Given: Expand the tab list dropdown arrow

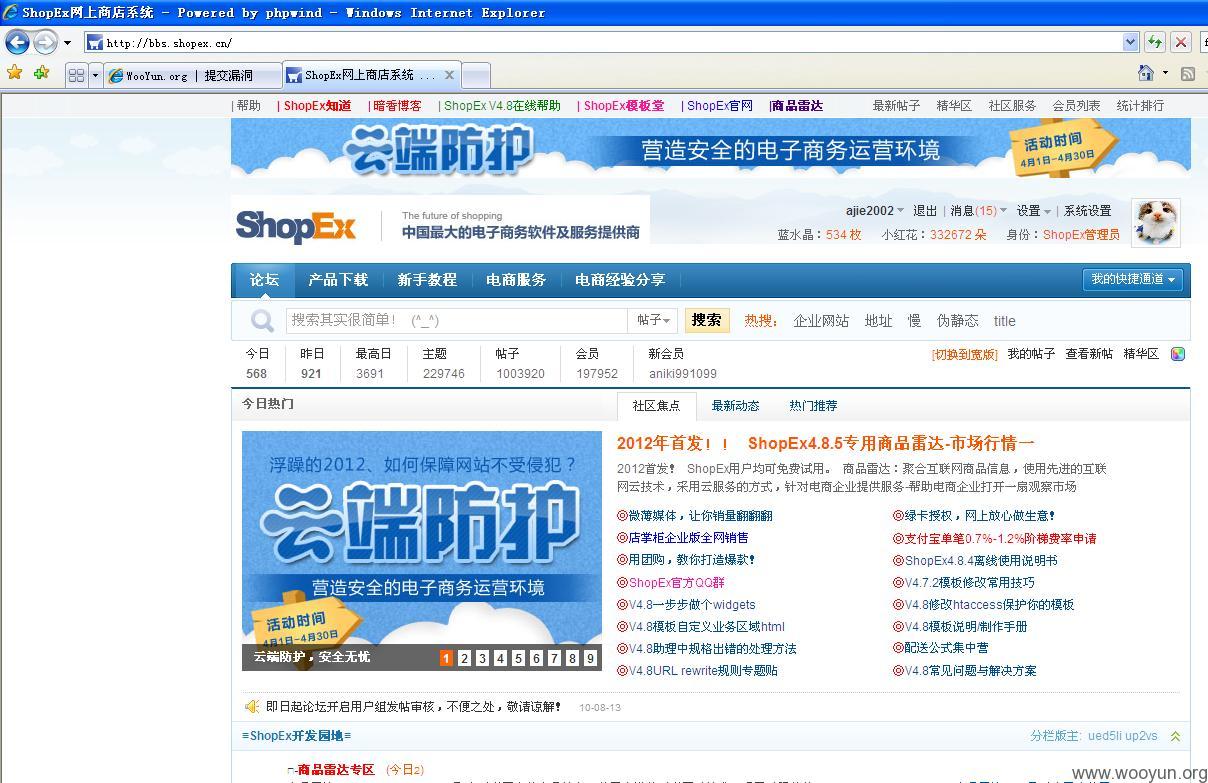Looking at the screenshot, I should pos(96,75).
